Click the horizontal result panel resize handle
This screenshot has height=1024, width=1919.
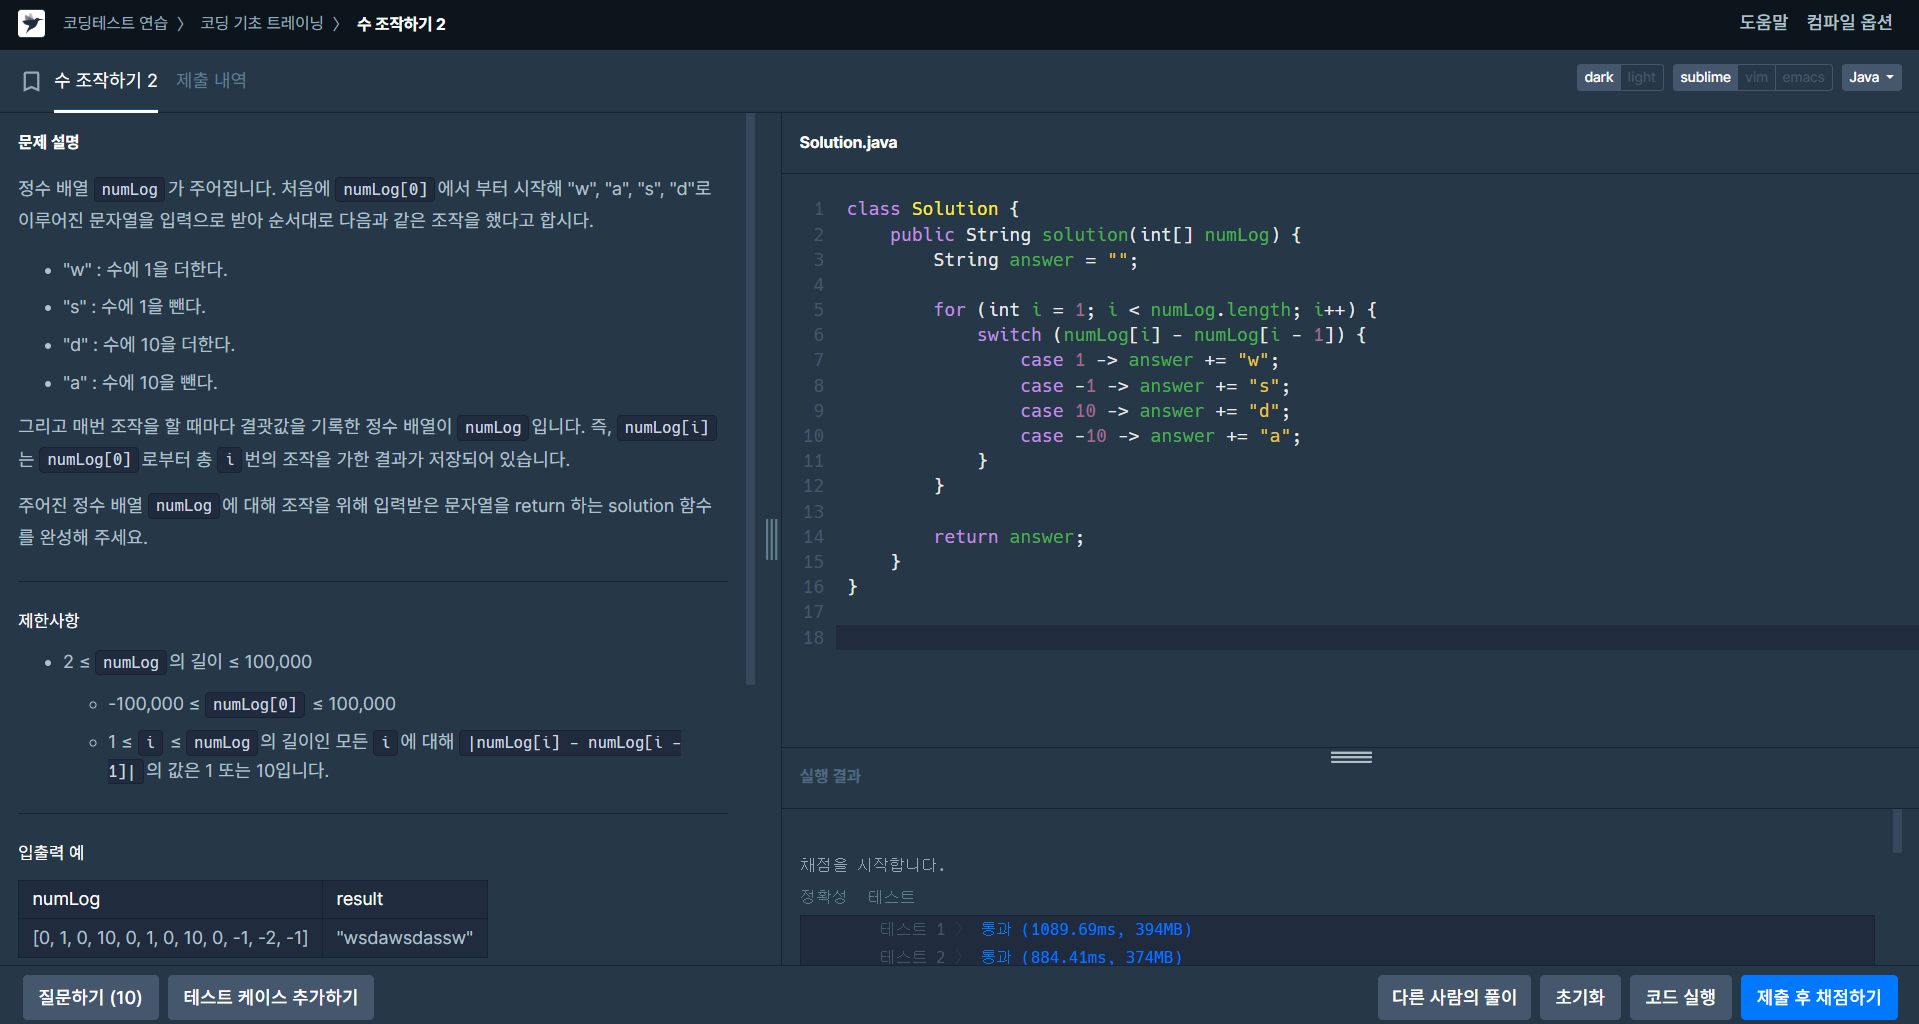[x=1351, y=757]
